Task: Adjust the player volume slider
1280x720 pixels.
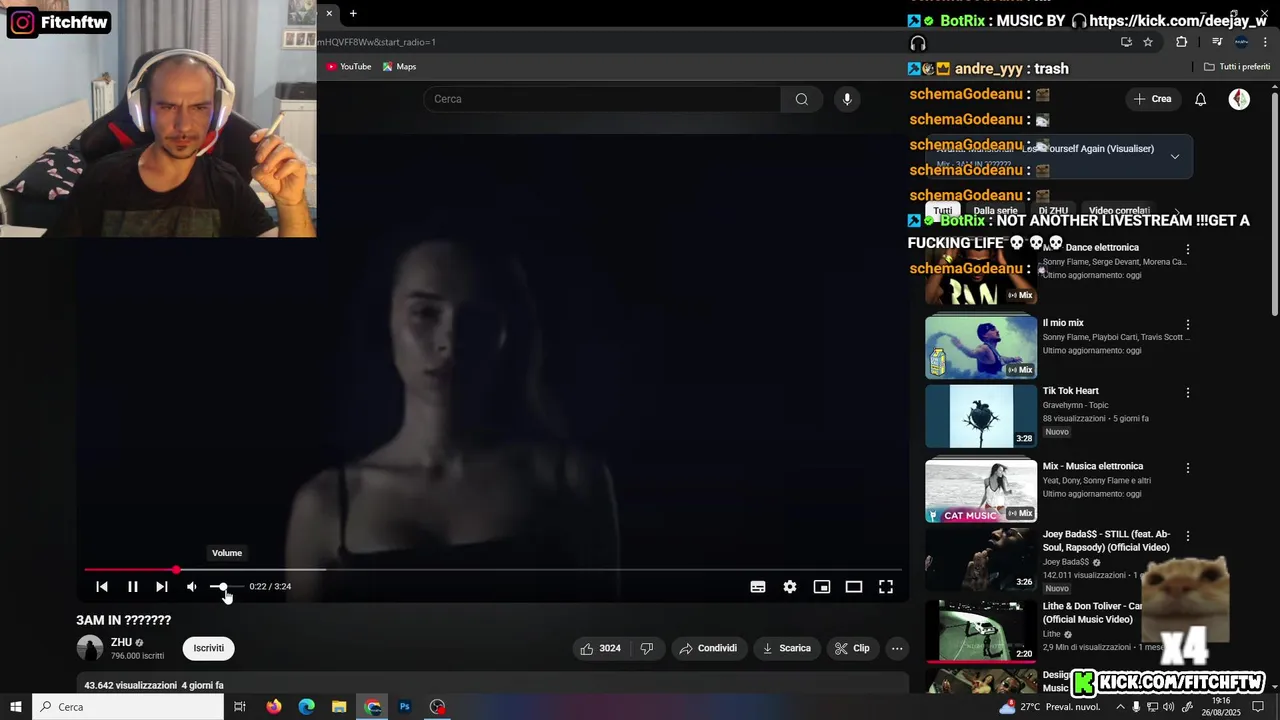Action: pyautogui.click(x=226, y=587)
